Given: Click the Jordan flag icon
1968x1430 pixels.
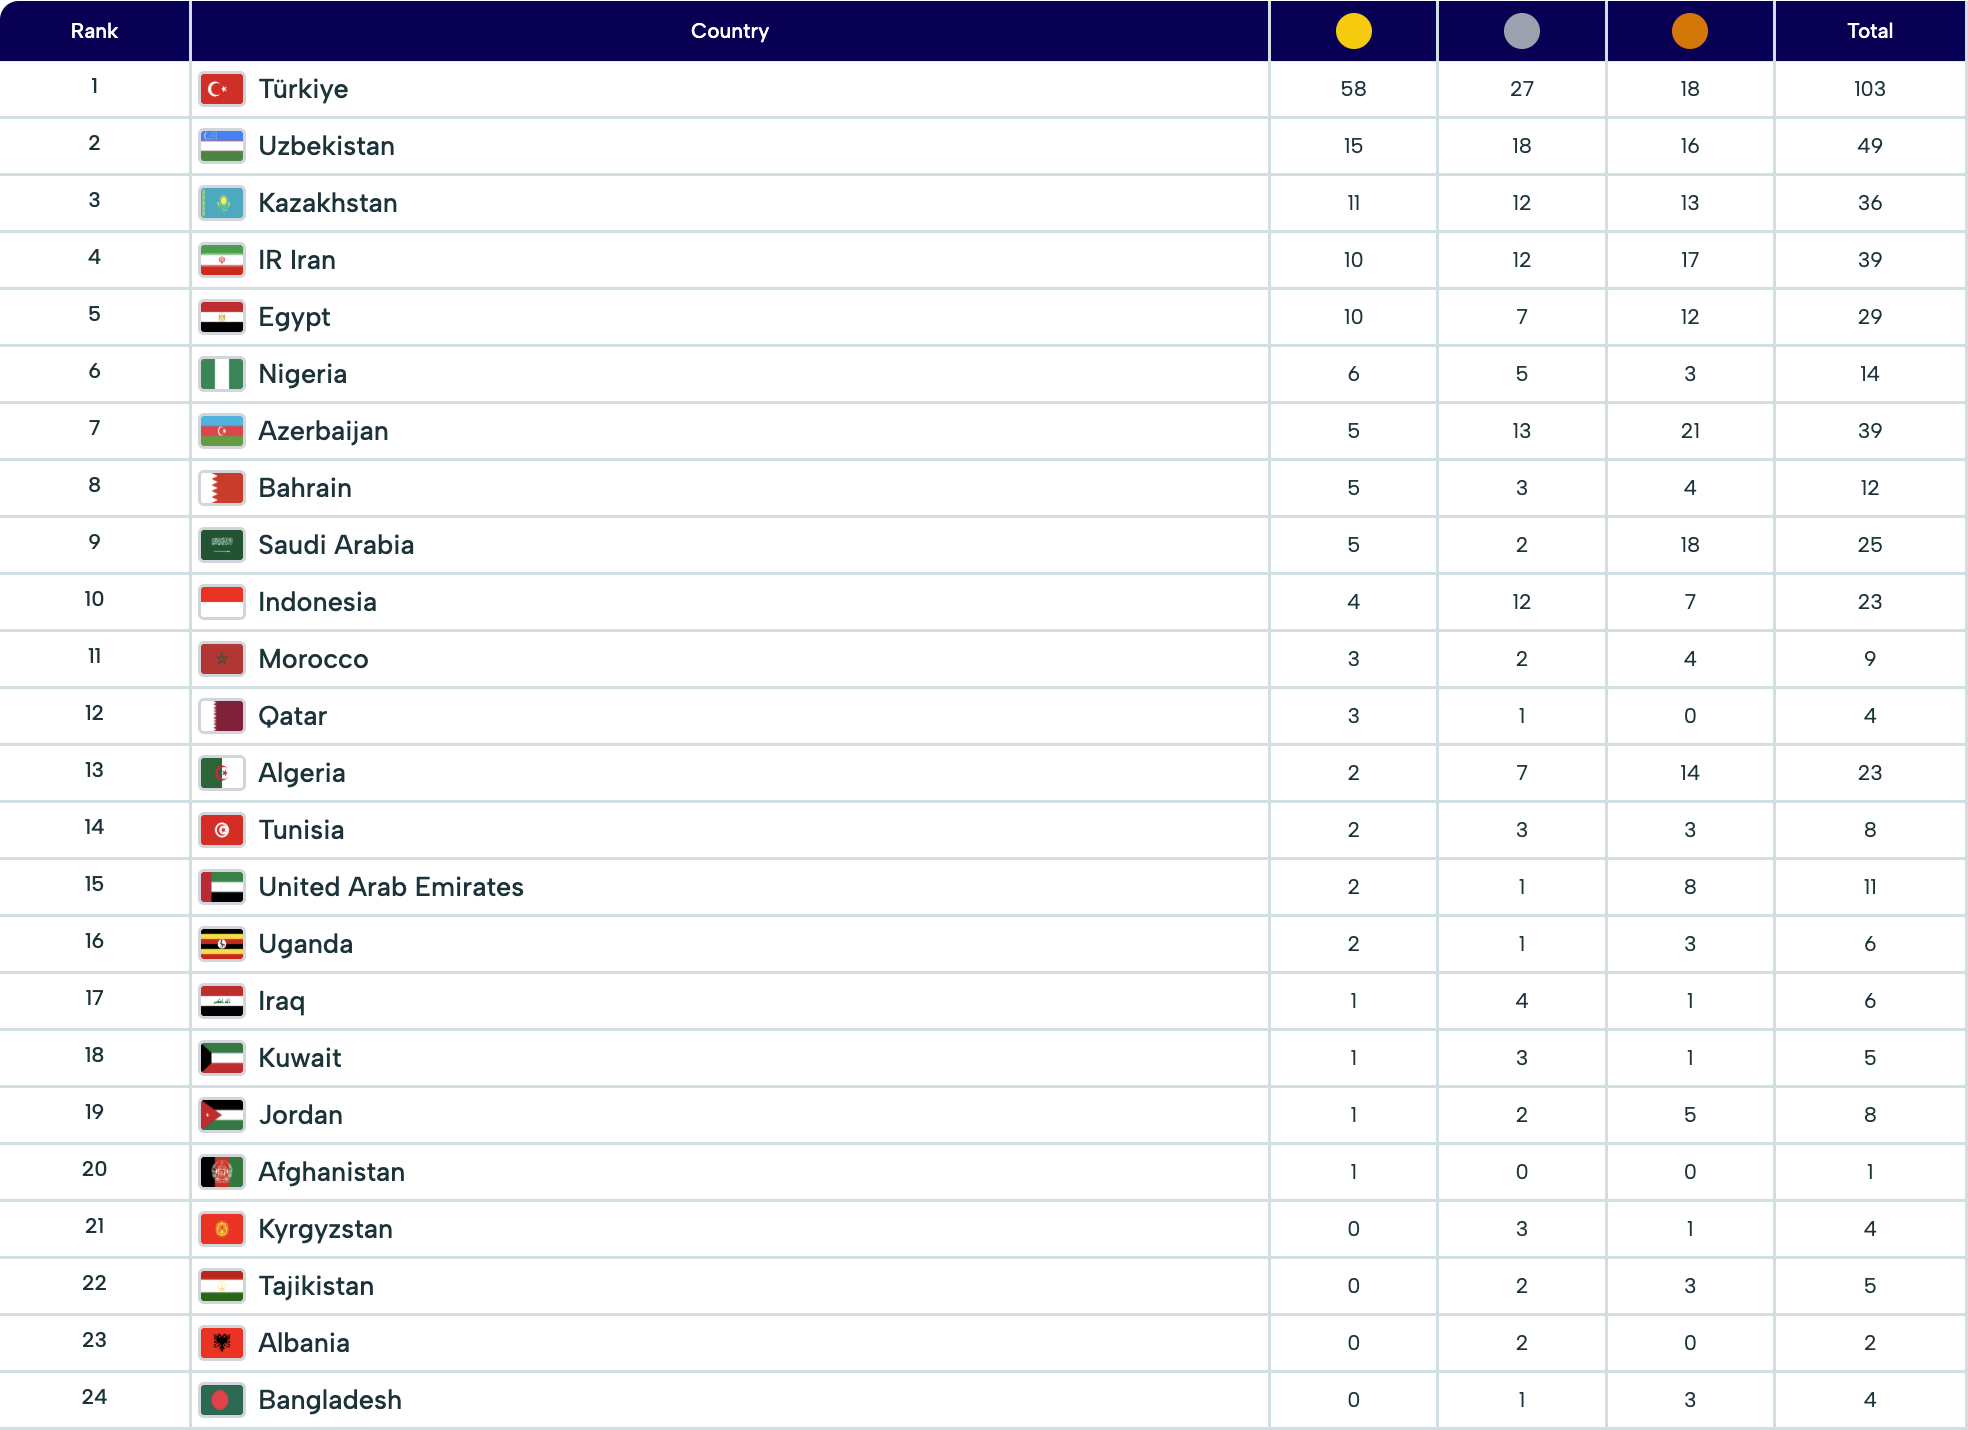Looking at the screenshot, I should point(221,1115).
